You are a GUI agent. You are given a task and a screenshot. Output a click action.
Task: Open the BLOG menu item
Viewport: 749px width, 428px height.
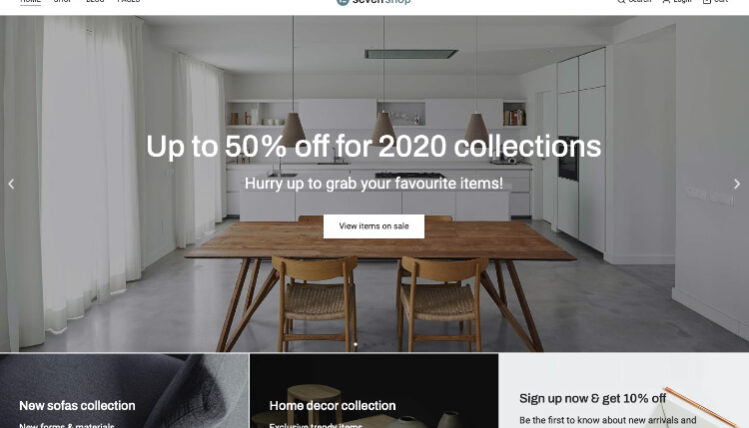click(95, 1)
